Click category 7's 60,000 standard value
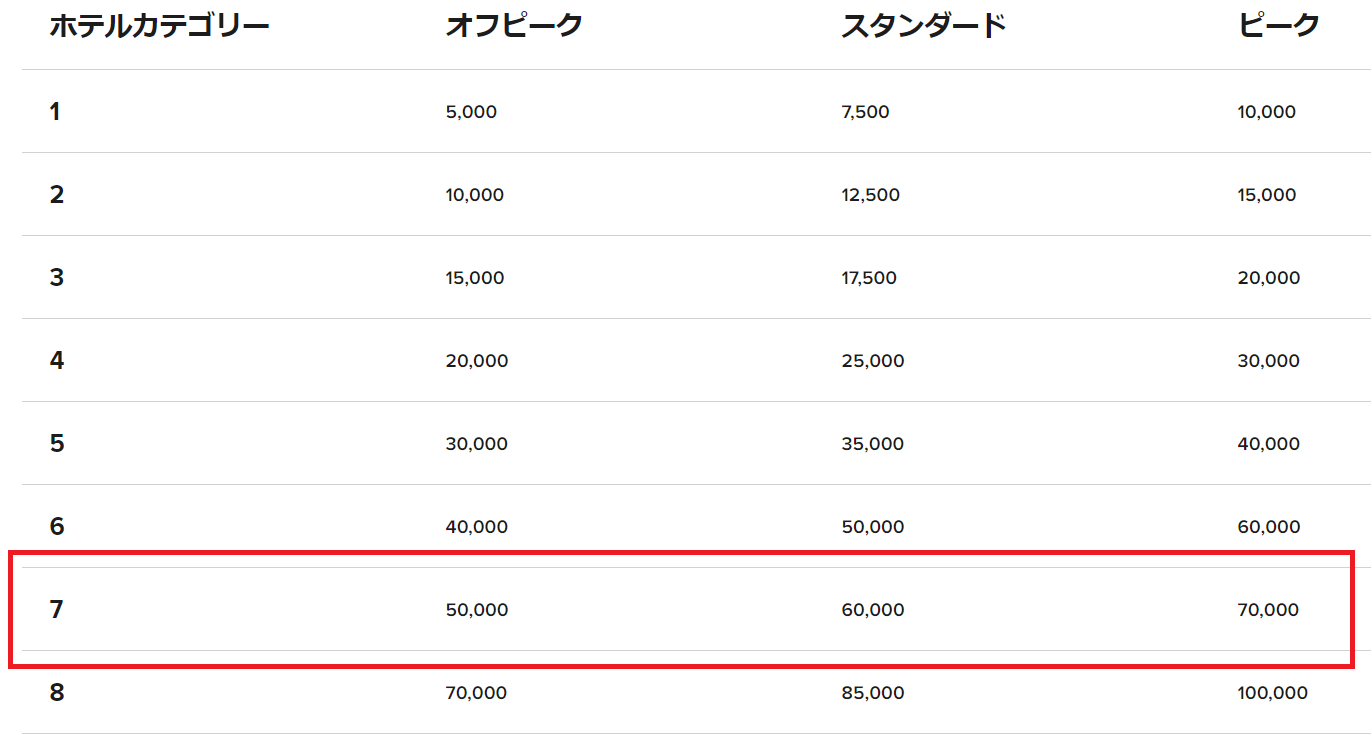Image resolution: width=1371 pixels, height=753 pixels. (872, 610)
